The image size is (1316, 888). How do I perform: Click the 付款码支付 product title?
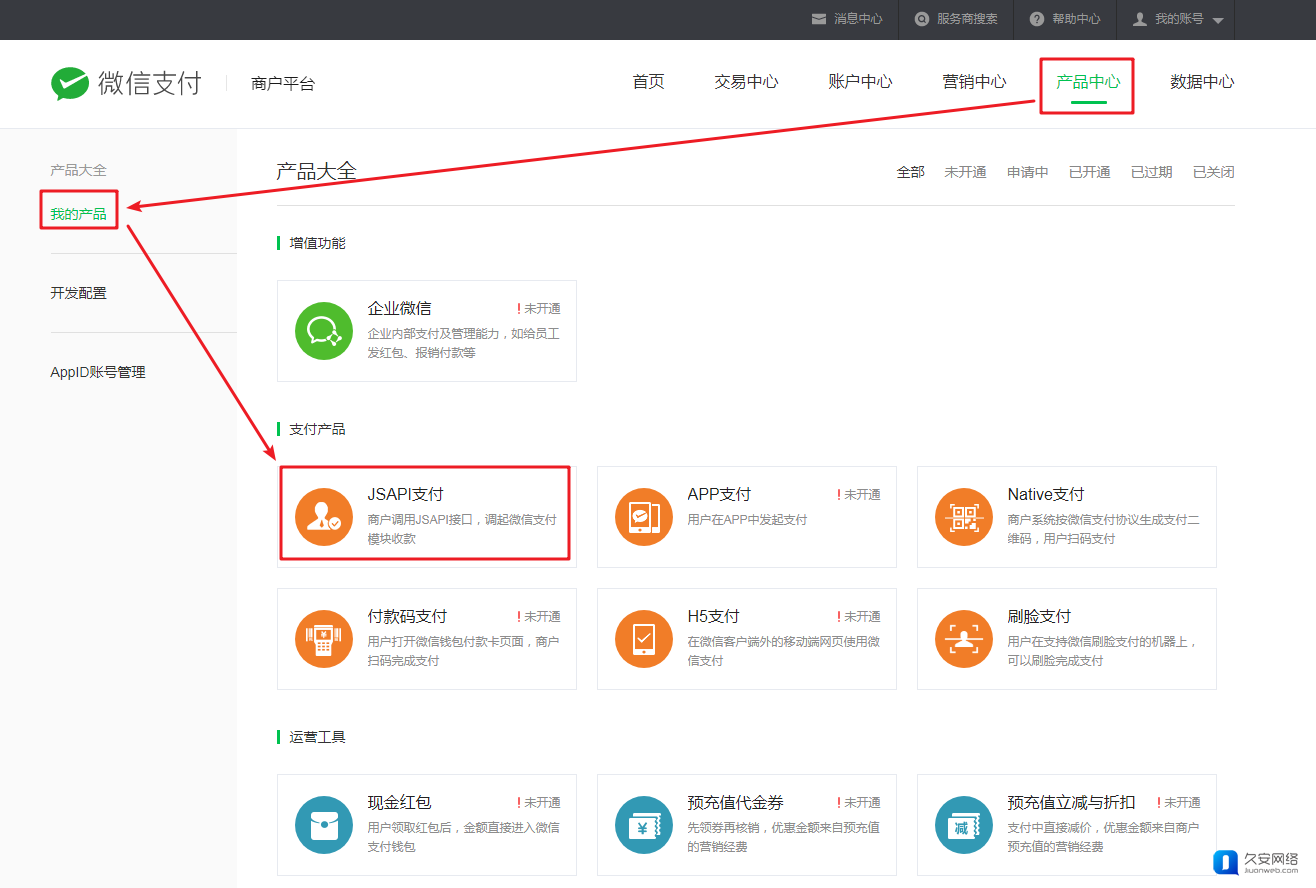pos(408,616)
